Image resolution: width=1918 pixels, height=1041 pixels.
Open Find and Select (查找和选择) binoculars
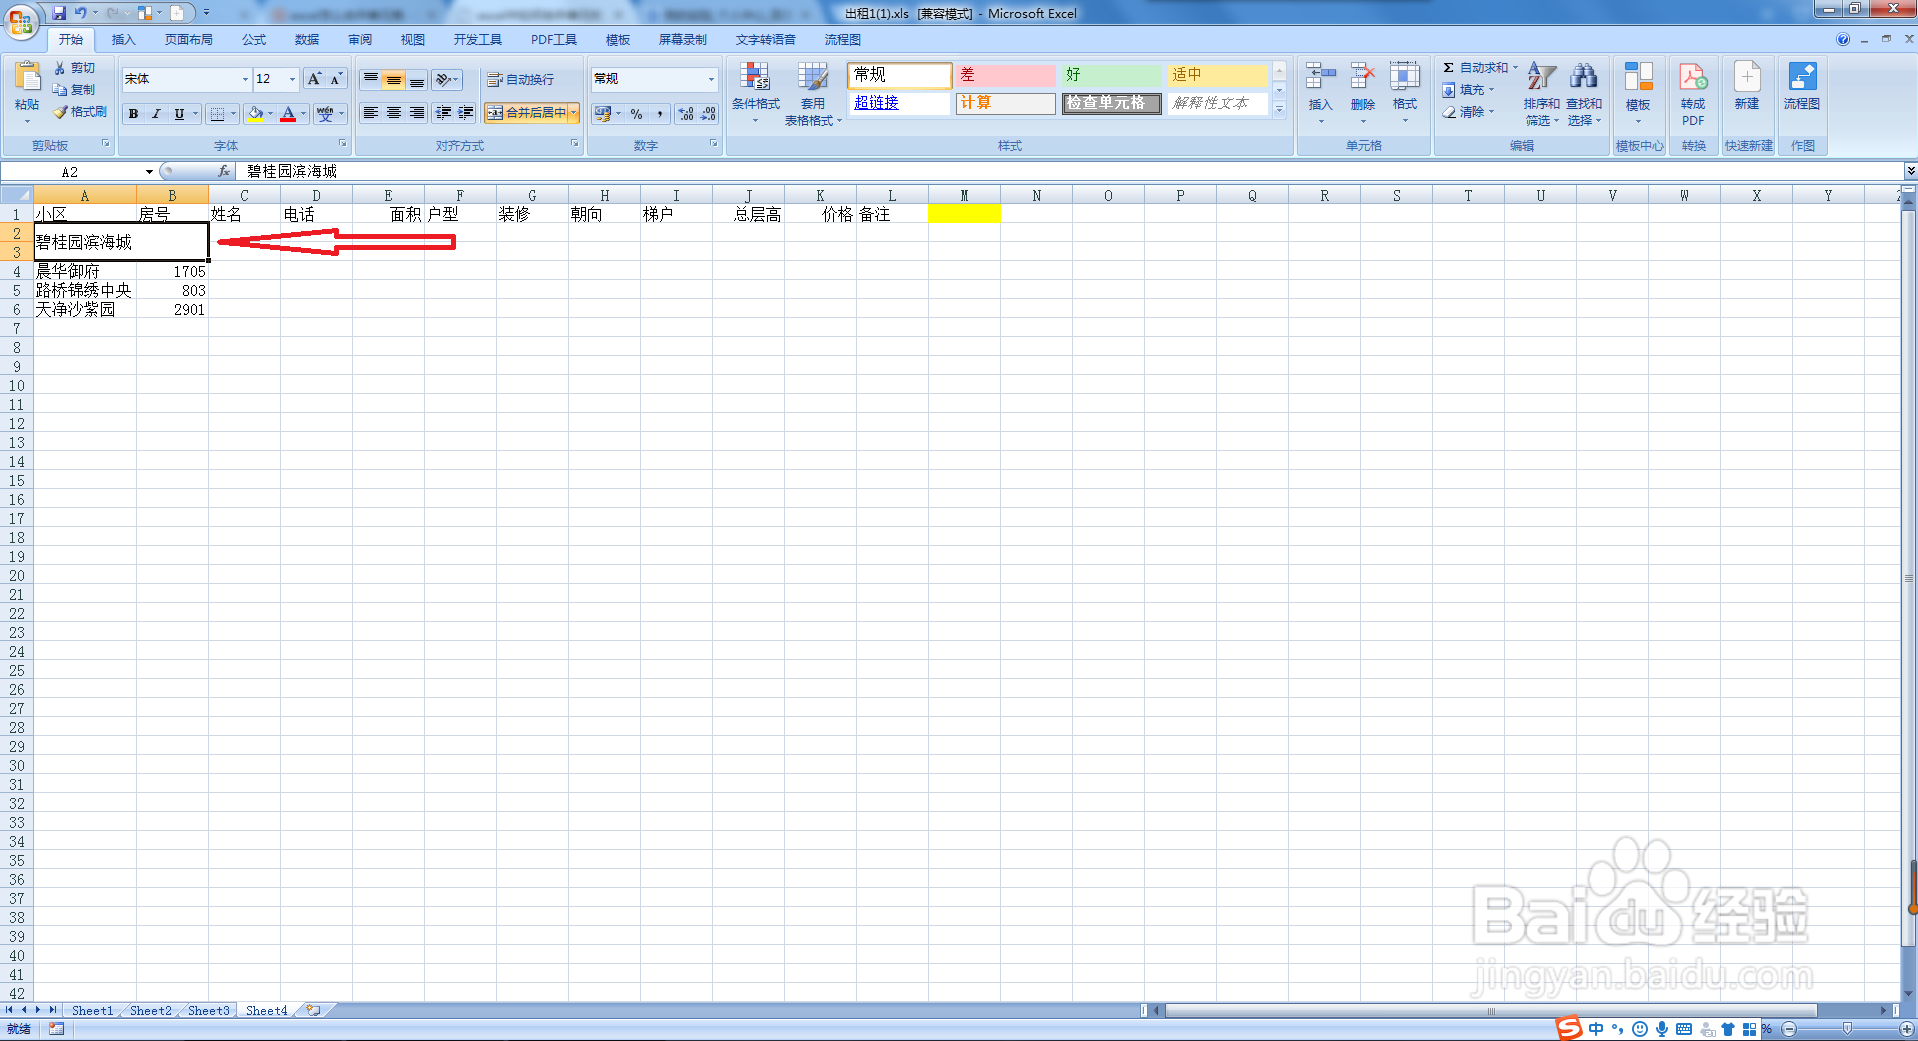(x=1584, y=93)
